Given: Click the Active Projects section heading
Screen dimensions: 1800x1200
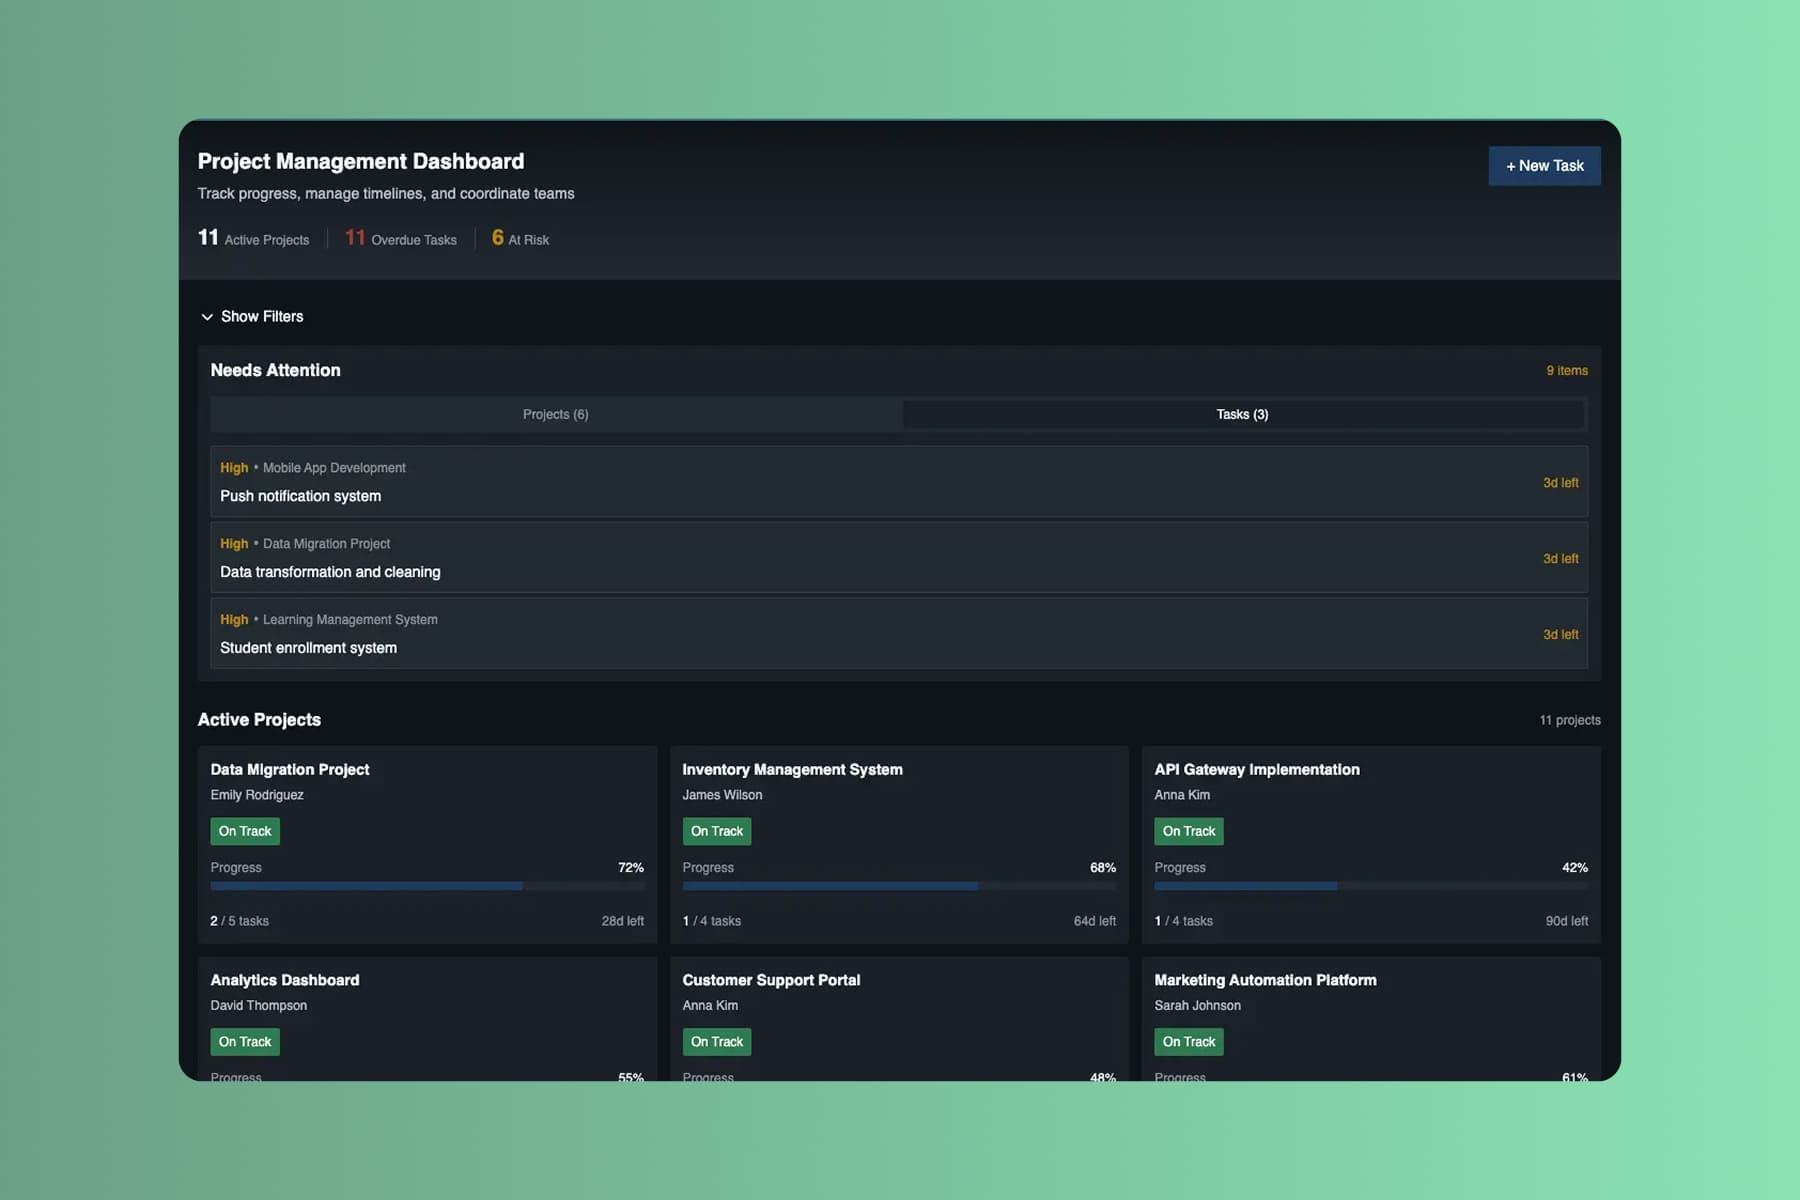Looking at the screenshot, I should coord(259,720).
